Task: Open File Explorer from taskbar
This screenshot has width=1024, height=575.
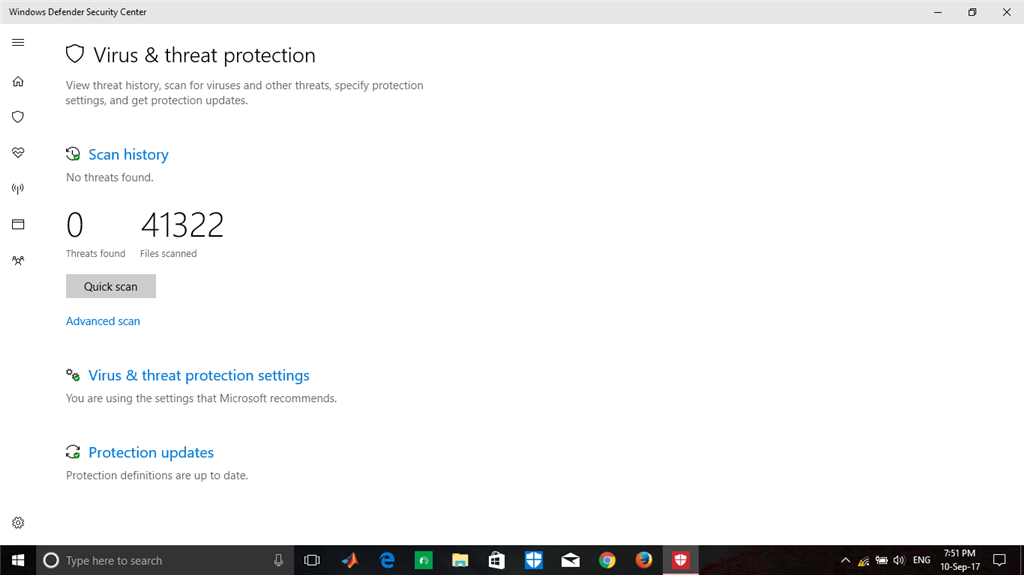Action: [x=460, y=560]
